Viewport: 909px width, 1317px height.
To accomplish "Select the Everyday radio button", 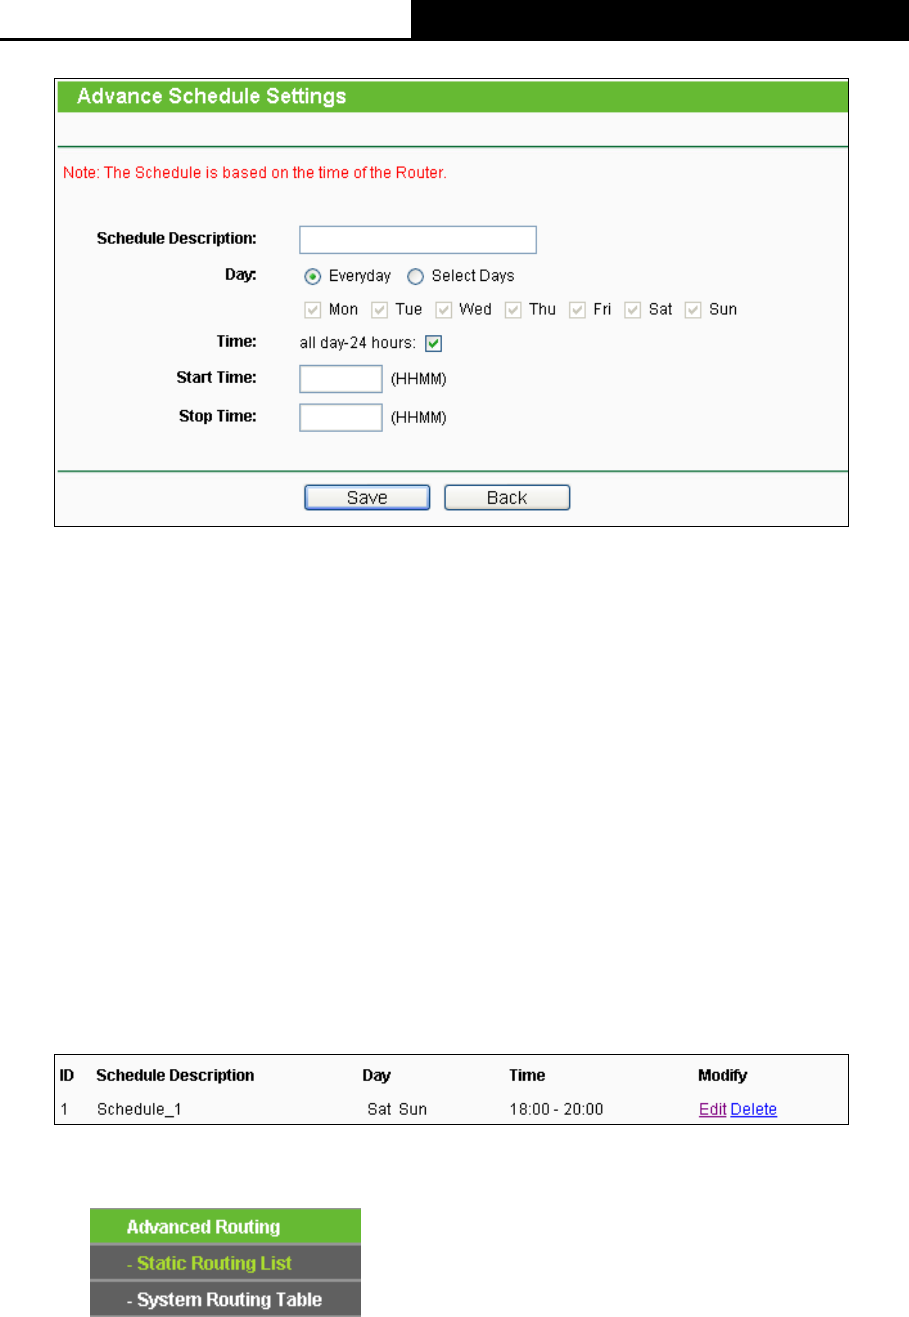I will [x=312, y=276].
